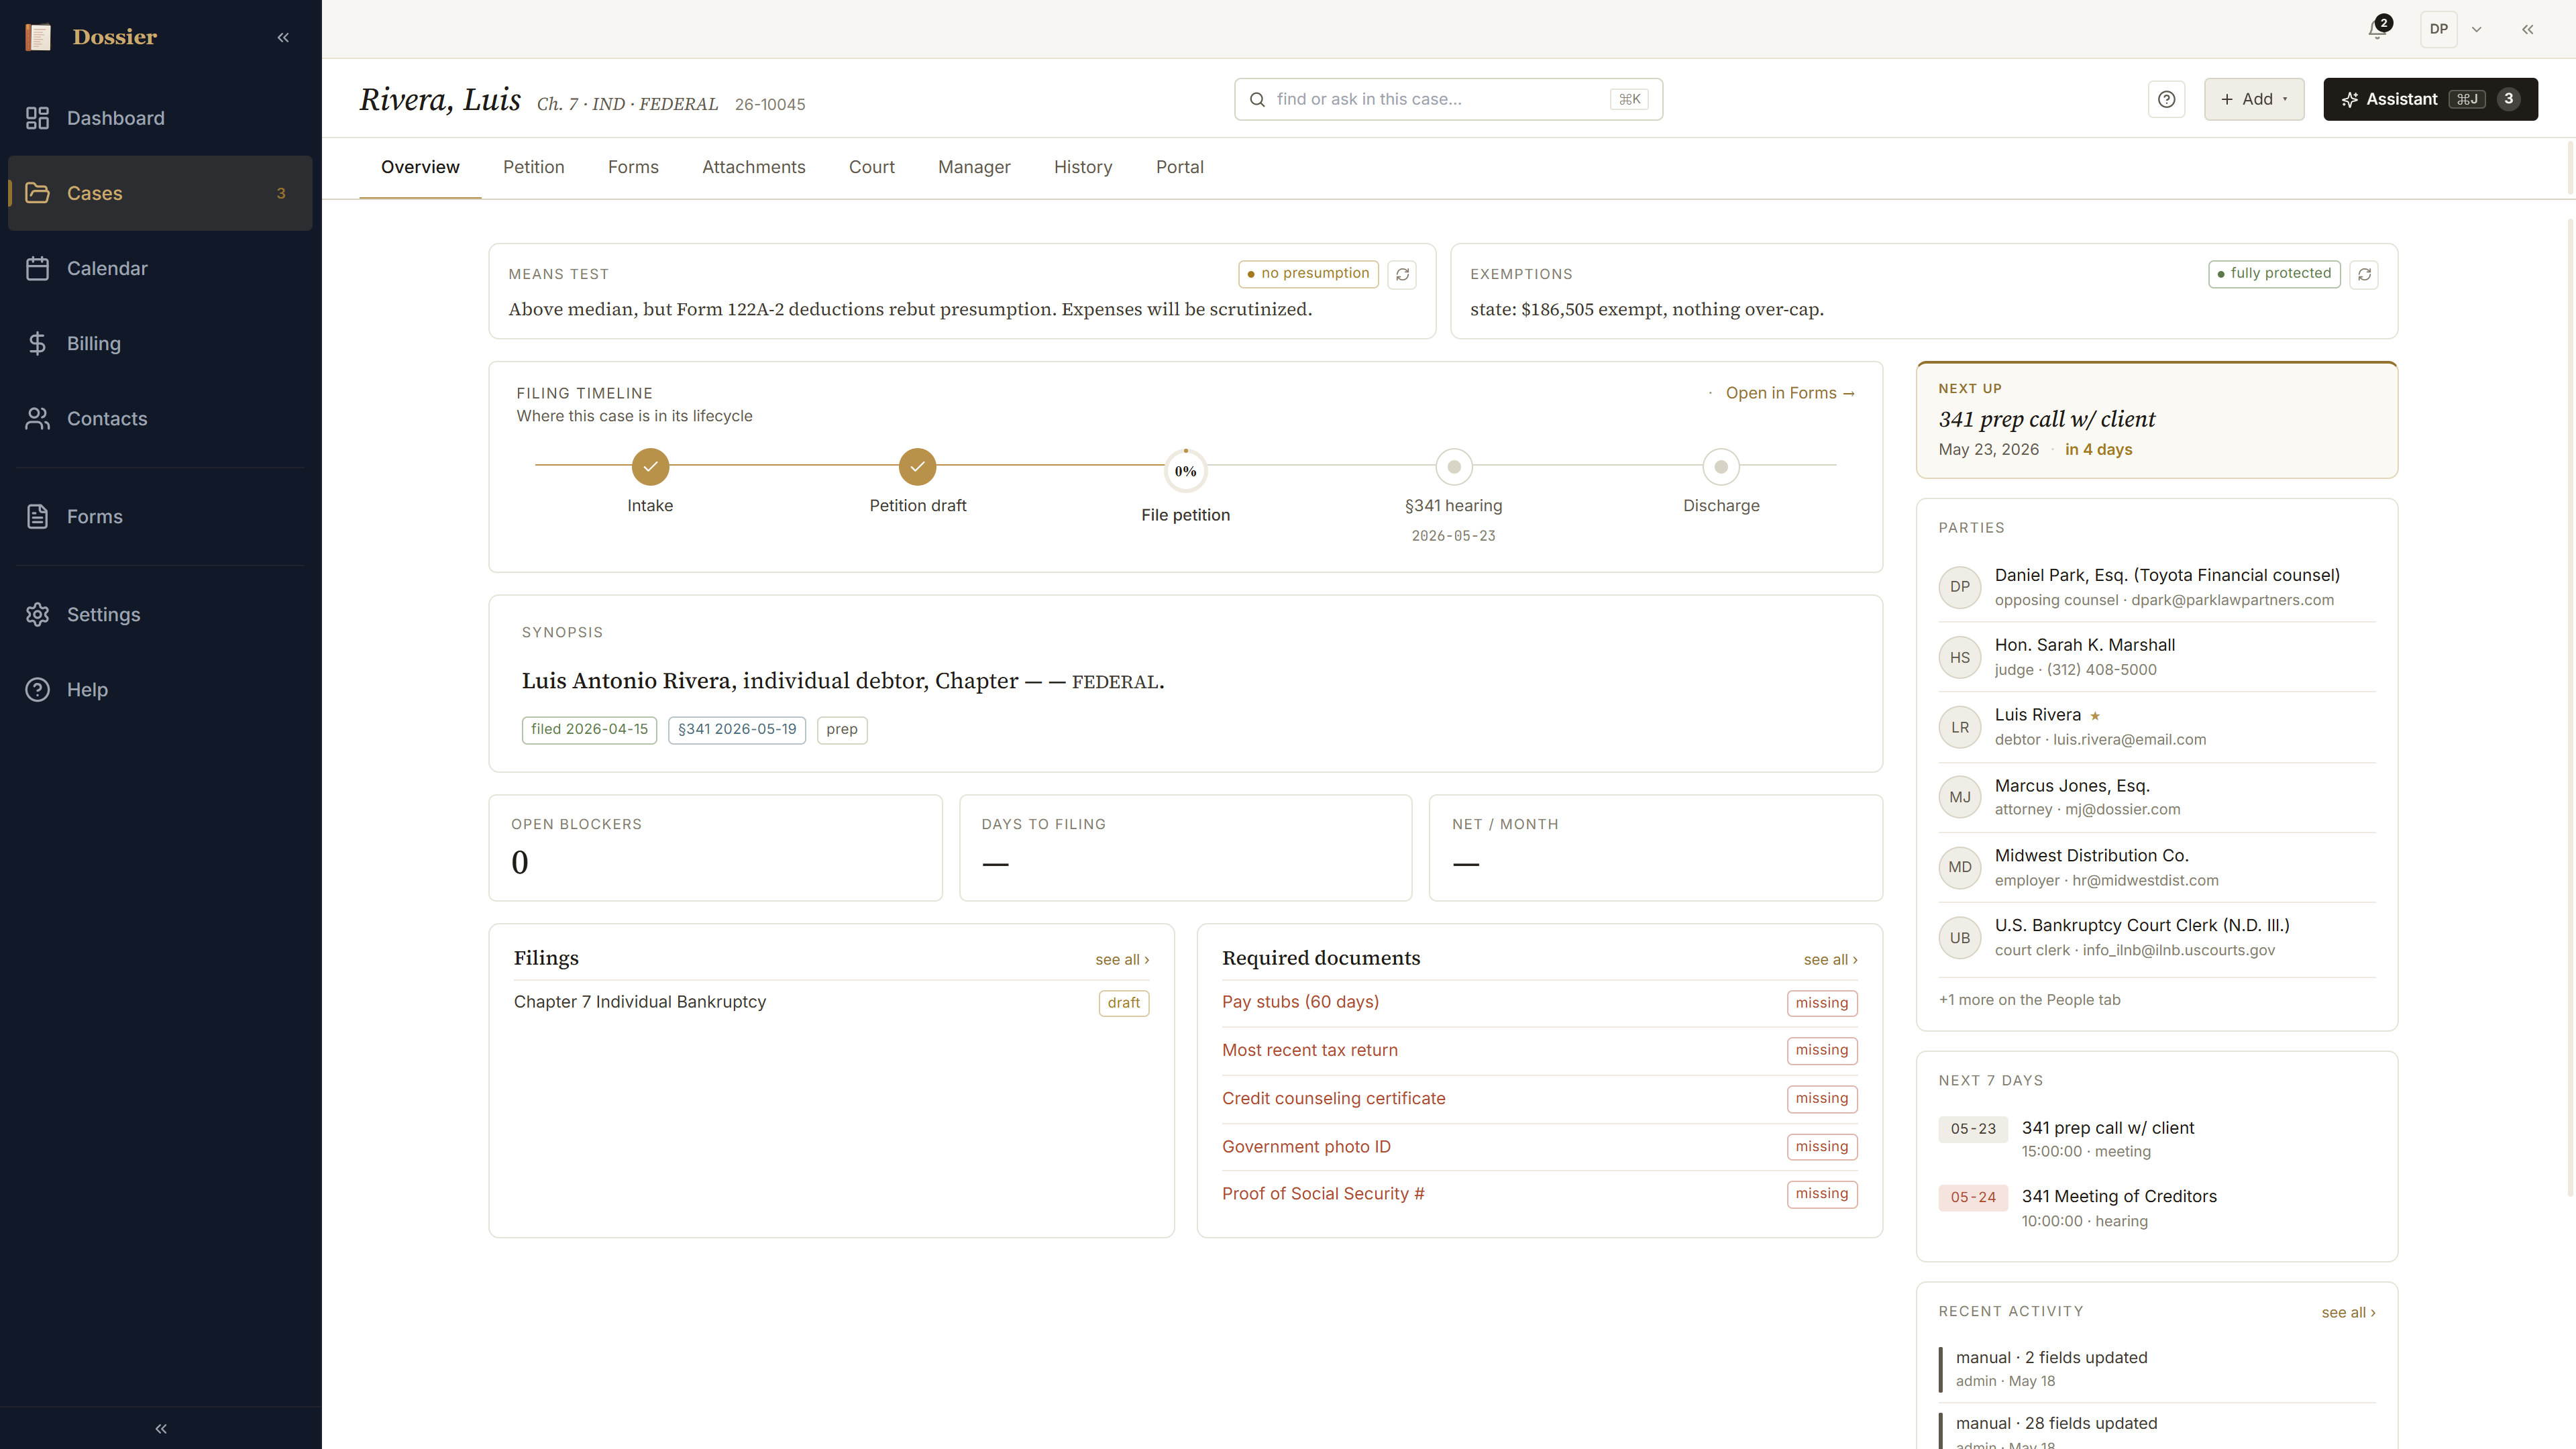Open Billing dollar icon in sidebar
Image resolution: width=2576 pixels, height=1449 pixels.
[x=38, y=343]
